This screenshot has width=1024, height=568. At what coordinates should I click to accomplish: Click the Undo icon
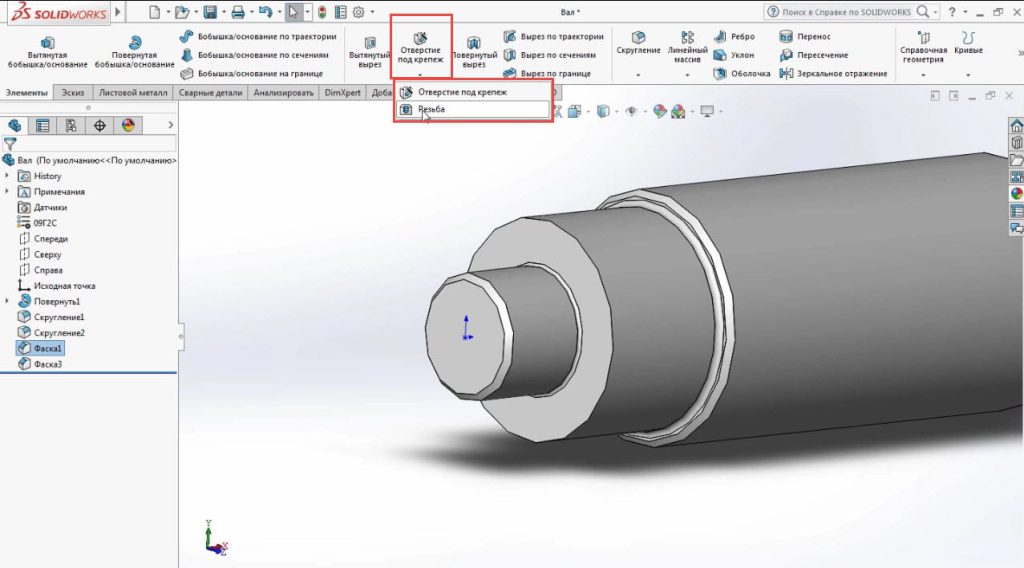pyautogui.click(x=265, y=12)
